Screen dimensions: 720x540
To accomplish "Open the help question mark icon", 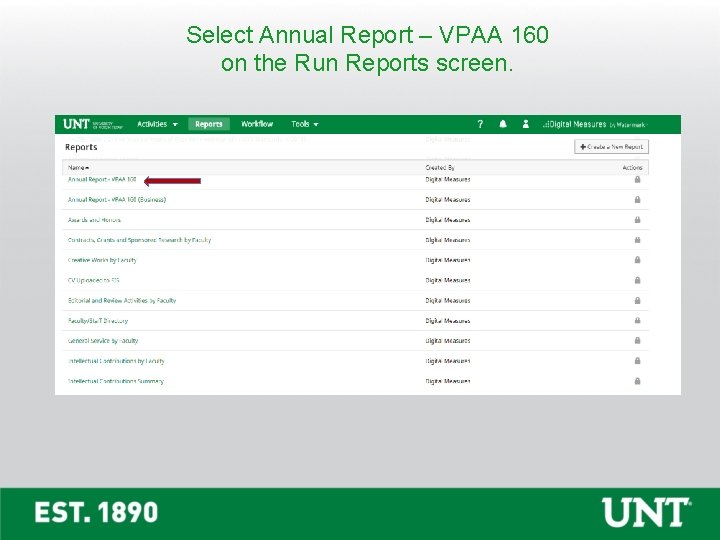I will pos(480,124).
